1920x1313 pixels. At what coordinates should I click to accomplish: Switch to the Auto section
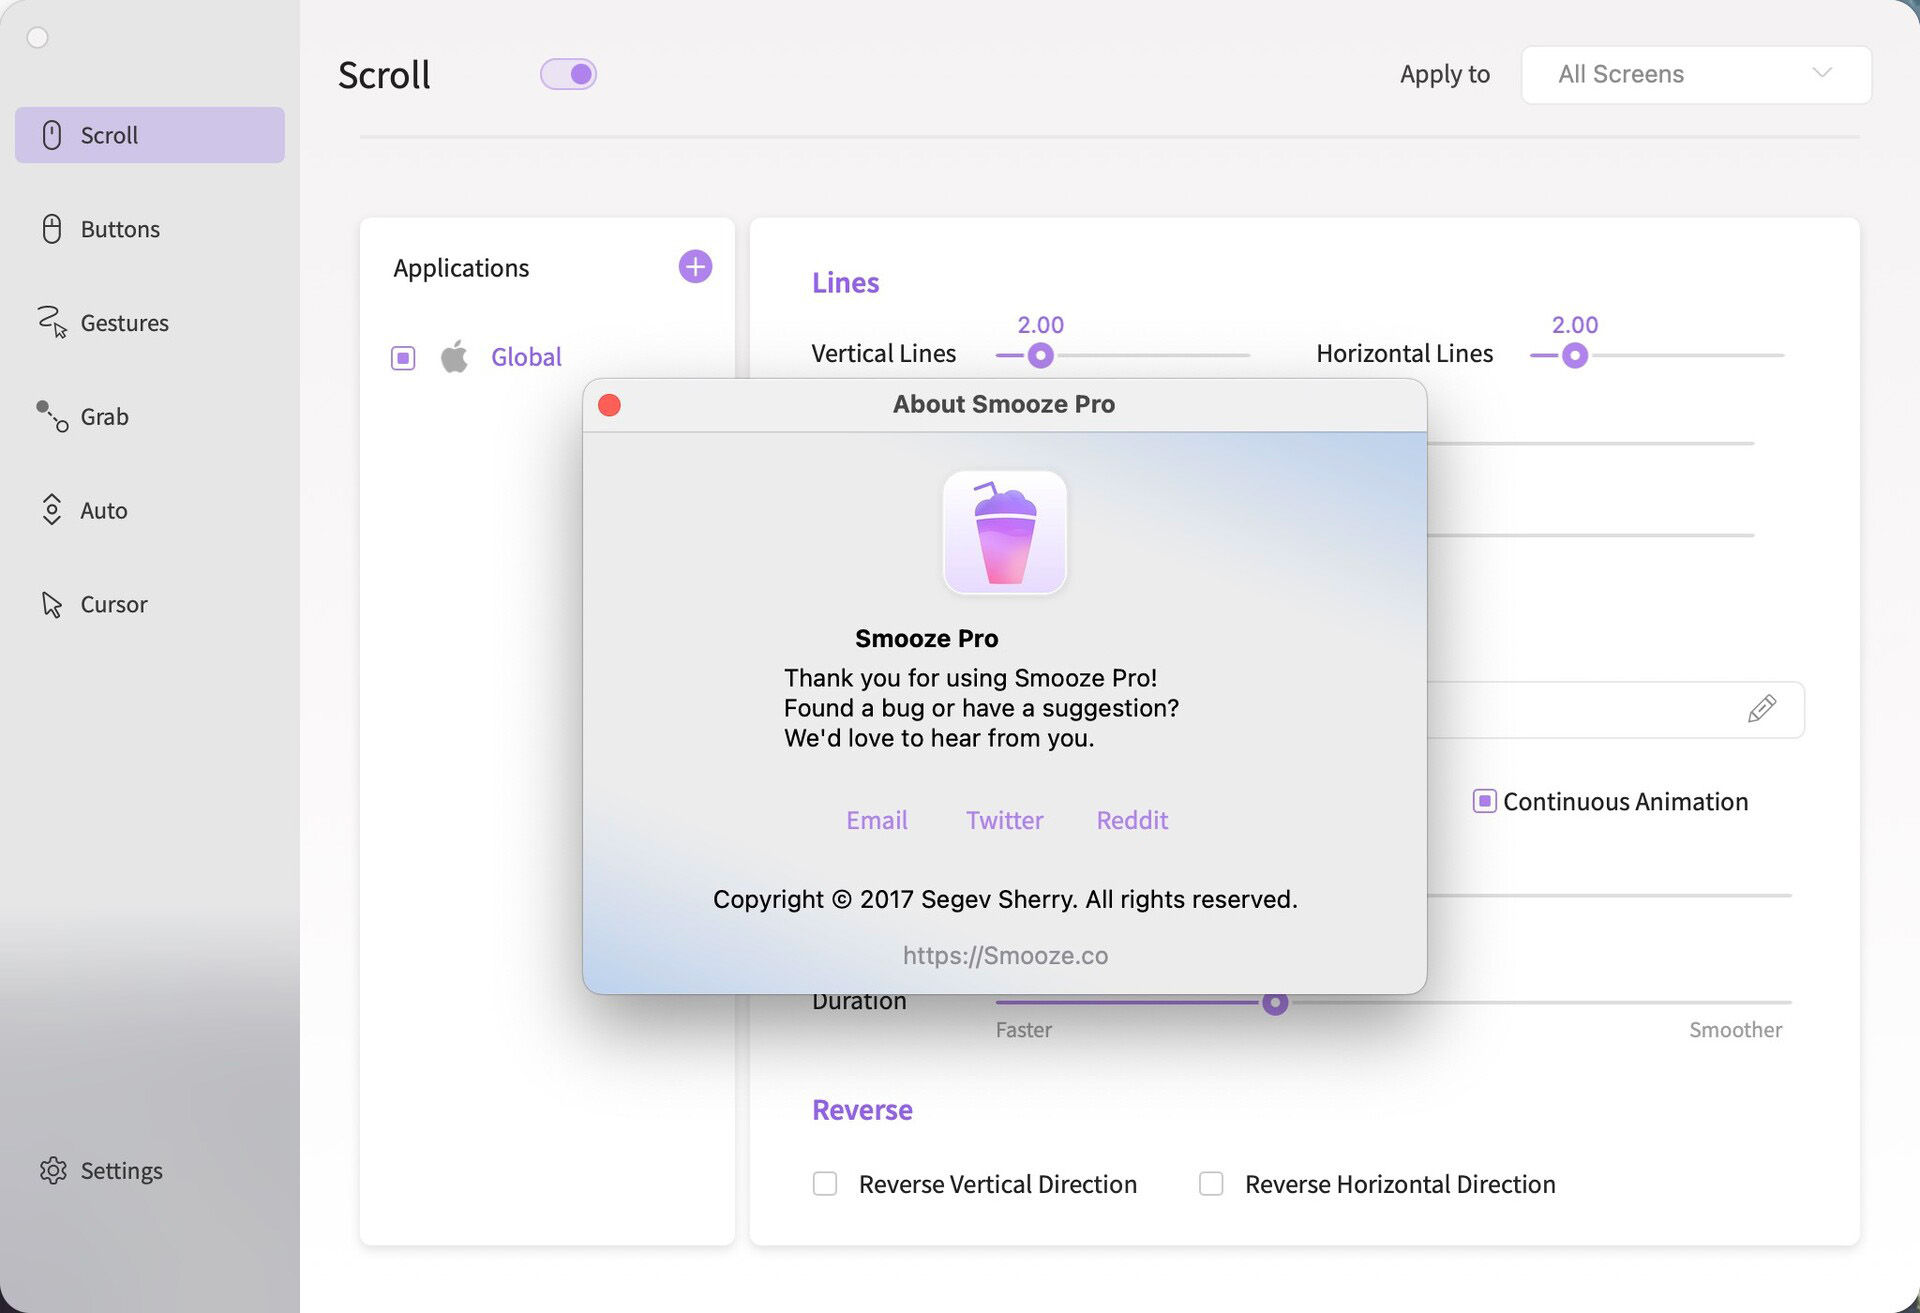[x=104, y=510]
